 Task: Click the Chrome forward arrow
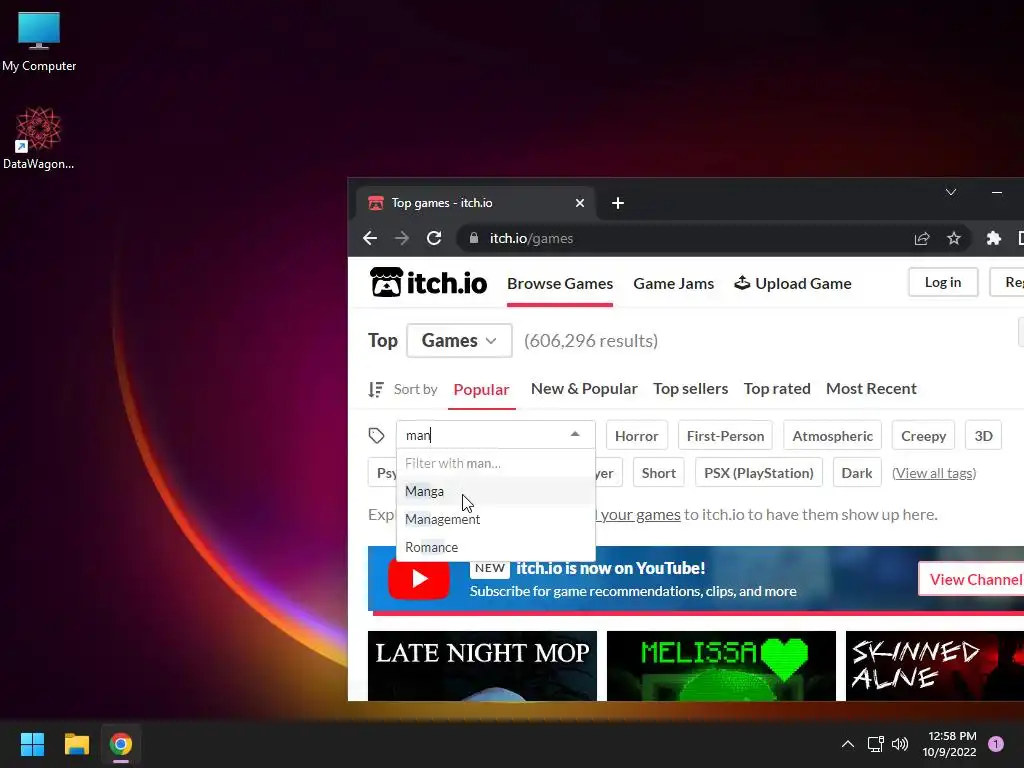[402, 238]
